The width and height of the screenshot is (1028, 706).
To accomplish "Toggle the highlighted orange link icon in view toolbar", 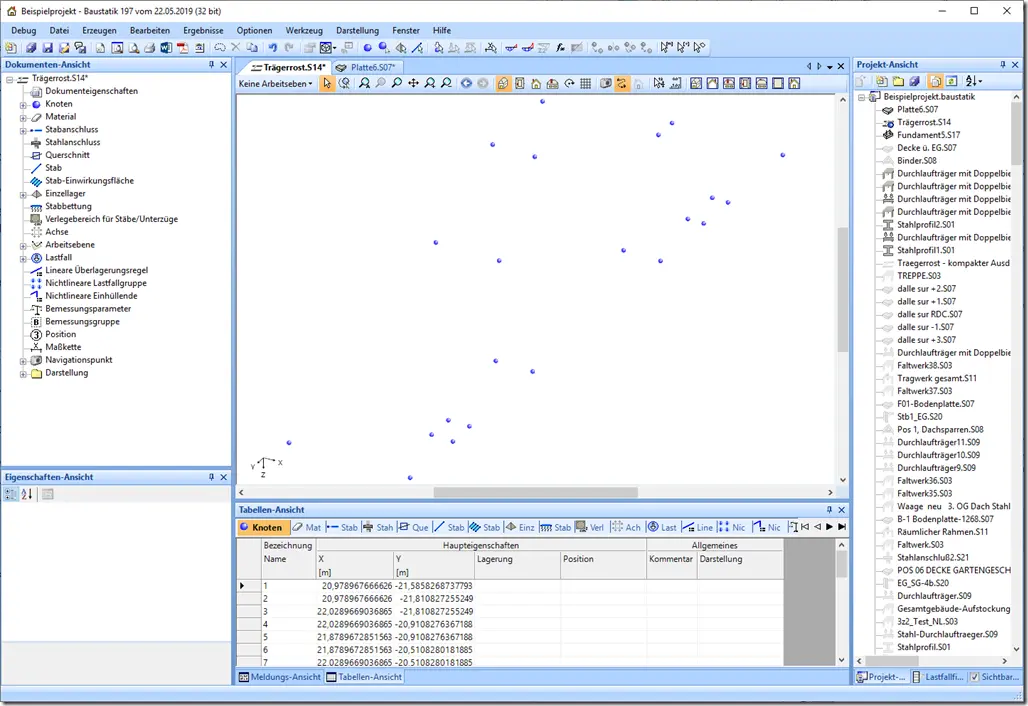I will [x=622, y=83].
